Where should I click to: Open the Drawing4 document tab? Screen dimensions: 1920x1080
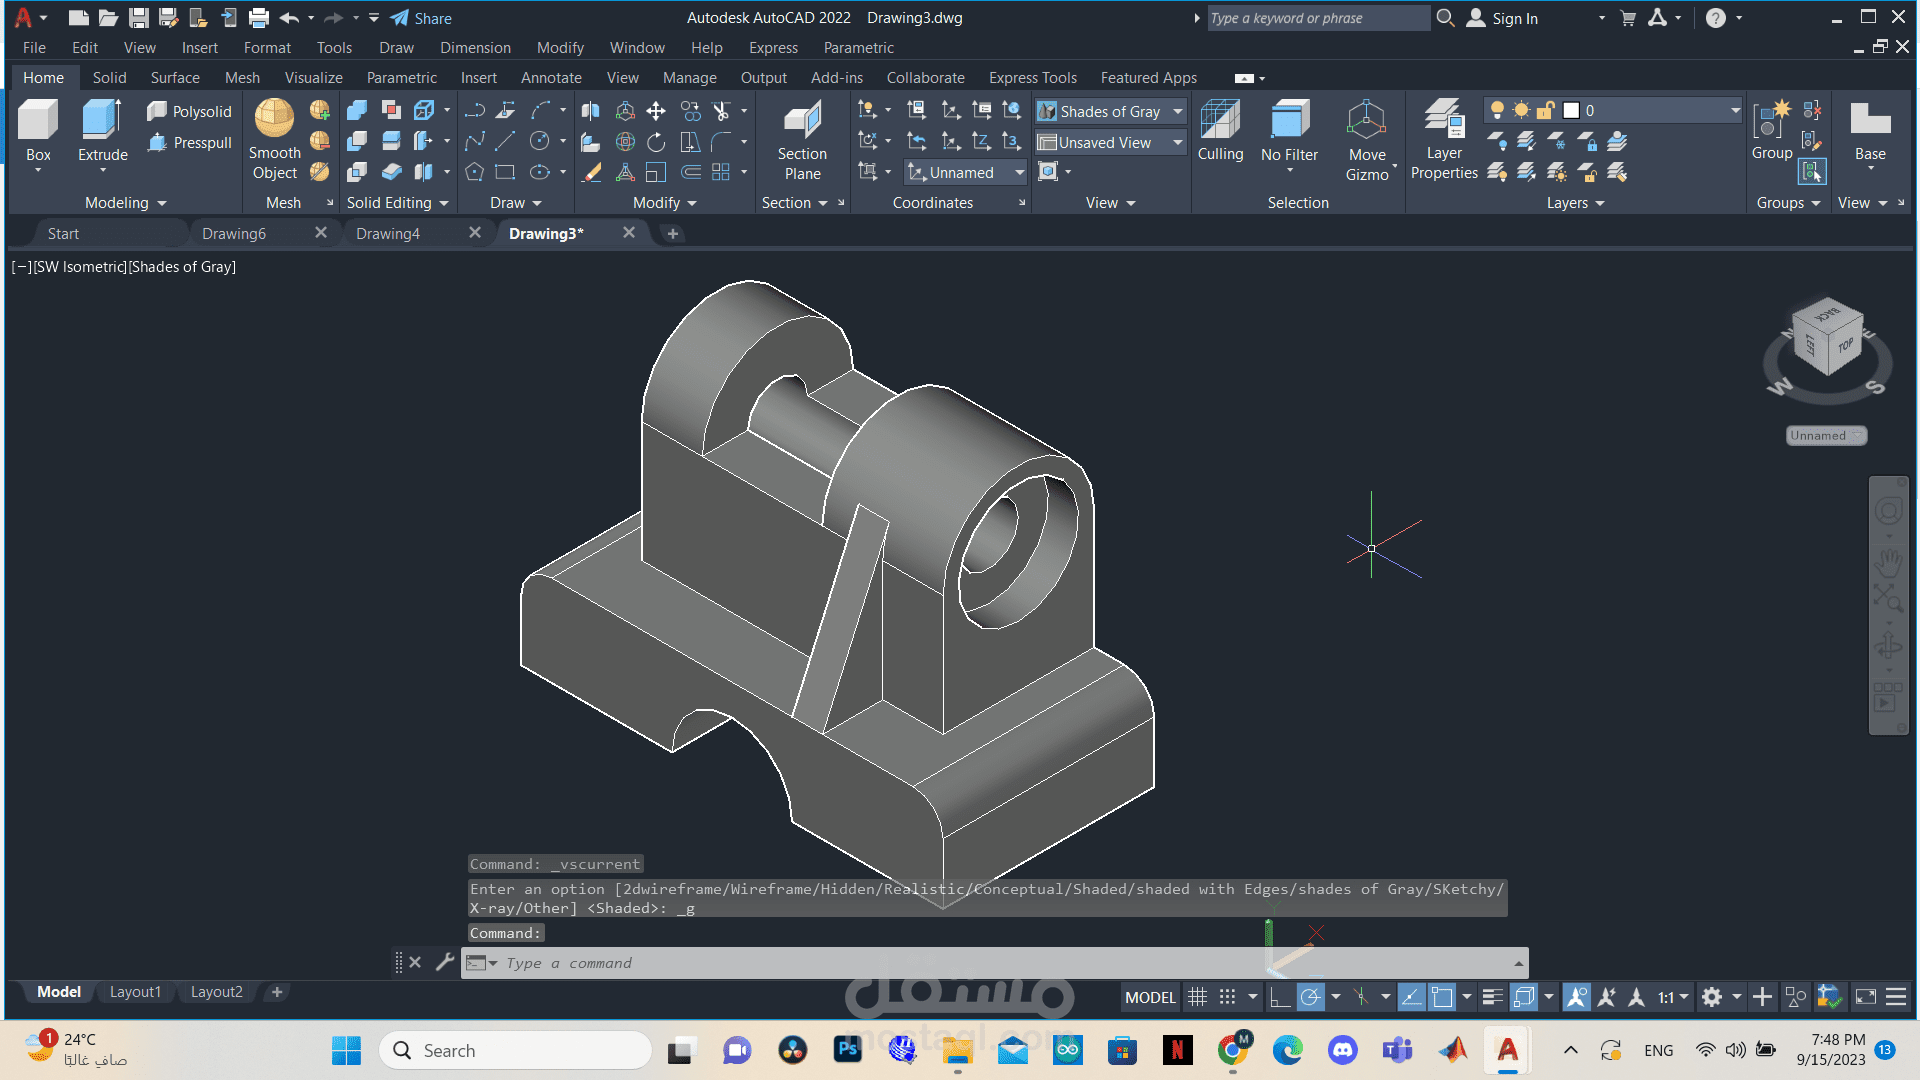pos(388,233)
